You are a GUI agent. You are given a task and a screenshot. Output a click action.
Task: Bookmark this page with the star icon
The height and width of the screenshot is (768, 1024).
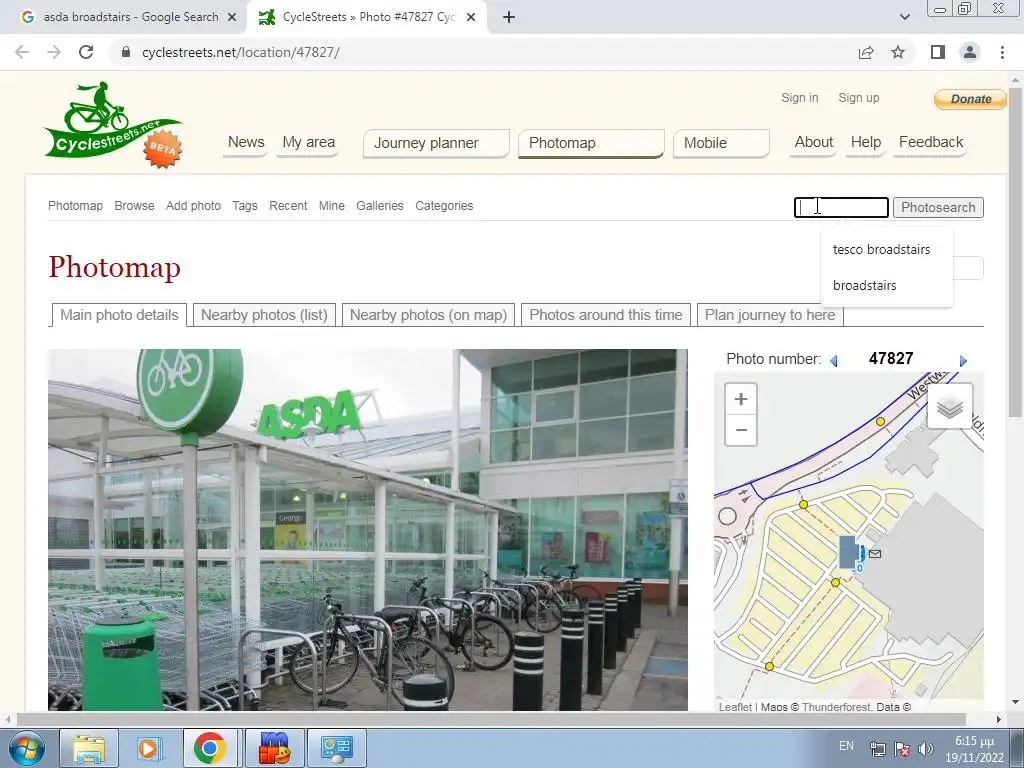pyautogui.click(x=898, y=52)
